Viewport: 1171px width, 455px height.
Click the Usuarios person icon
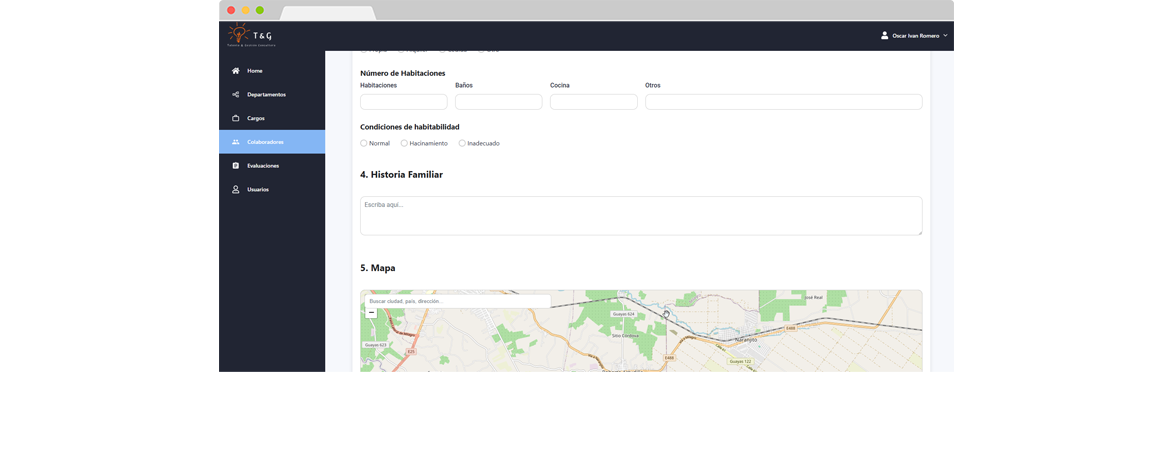tap(236, 189)
